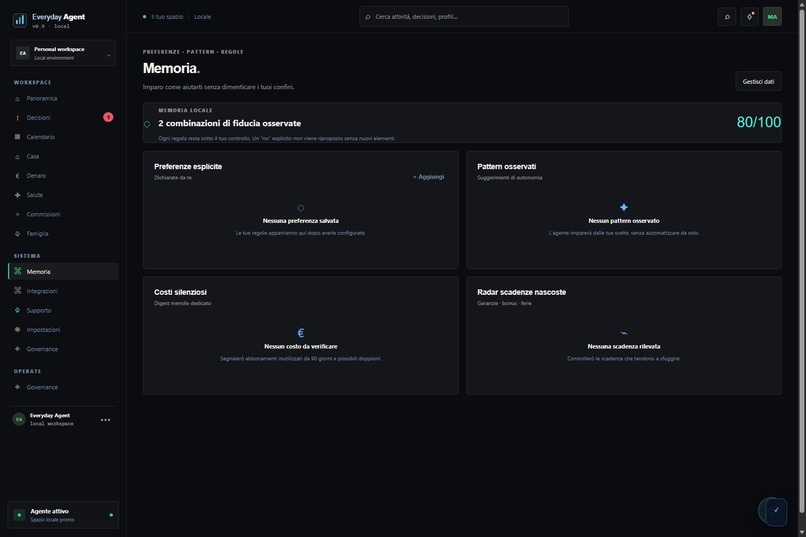806x537 pixels.
Task: Select Memoria in the sidebar
Action: (x=63, y=271)
